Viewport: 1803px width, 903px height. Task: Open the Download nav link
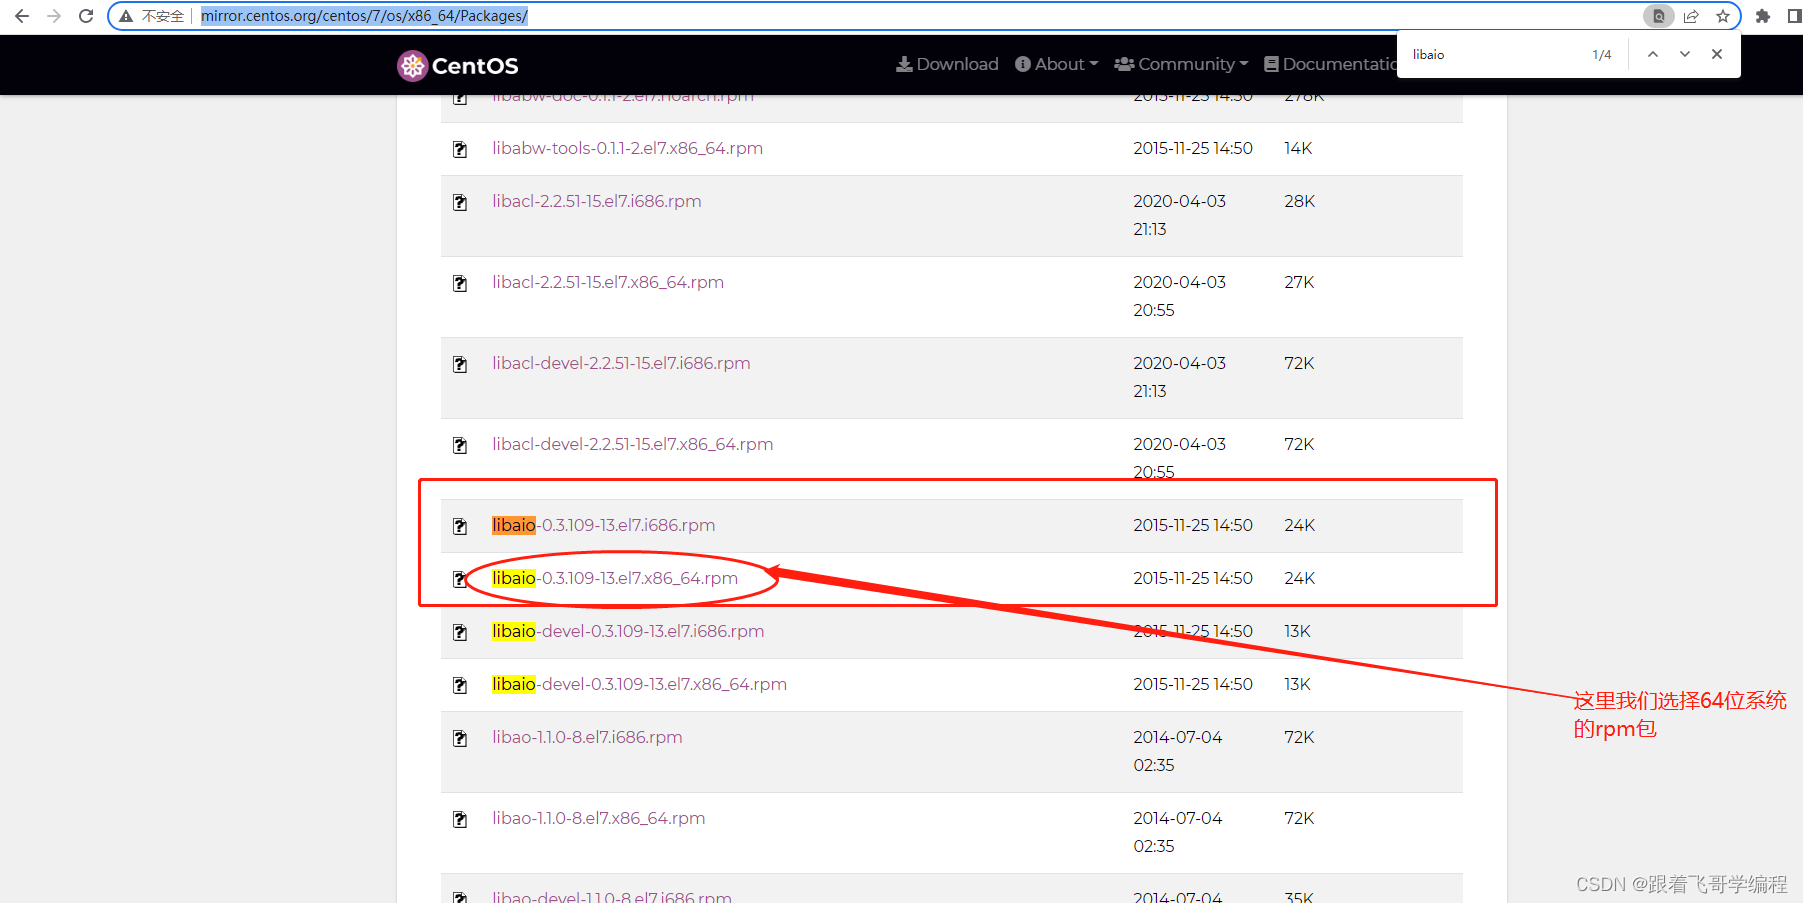(x=947, y=64)
